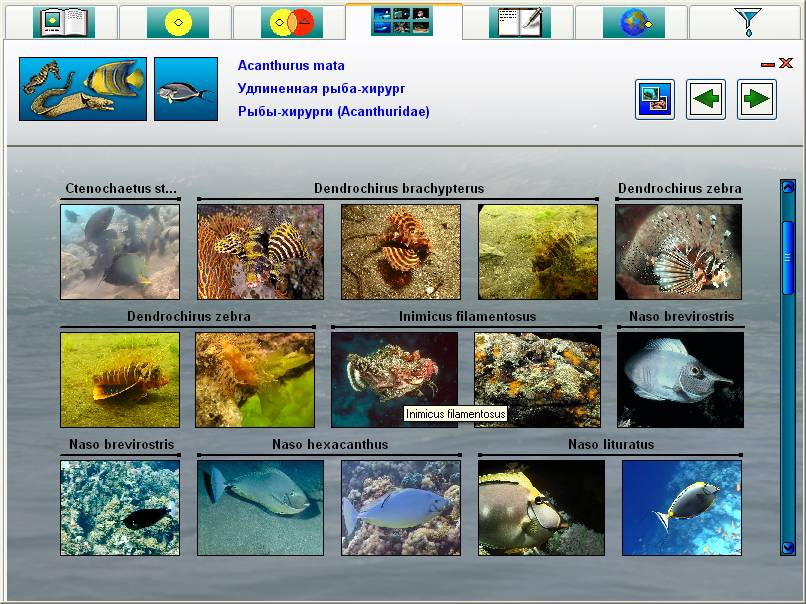Click the gallery scrollbar down arrow
Viewport: 806px width, 604px height.
click(787, 547)
